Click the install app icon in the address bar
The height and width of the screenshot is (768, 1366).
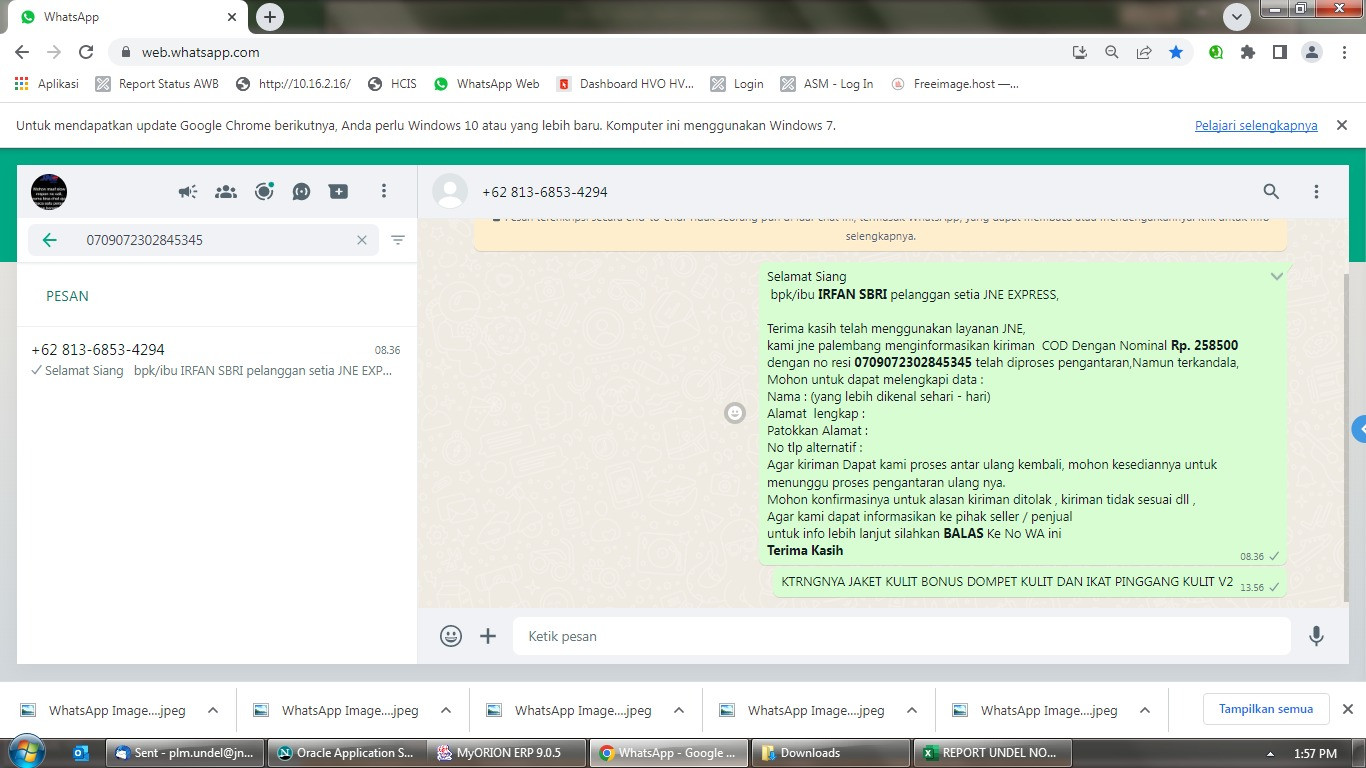click(1079, 52)
